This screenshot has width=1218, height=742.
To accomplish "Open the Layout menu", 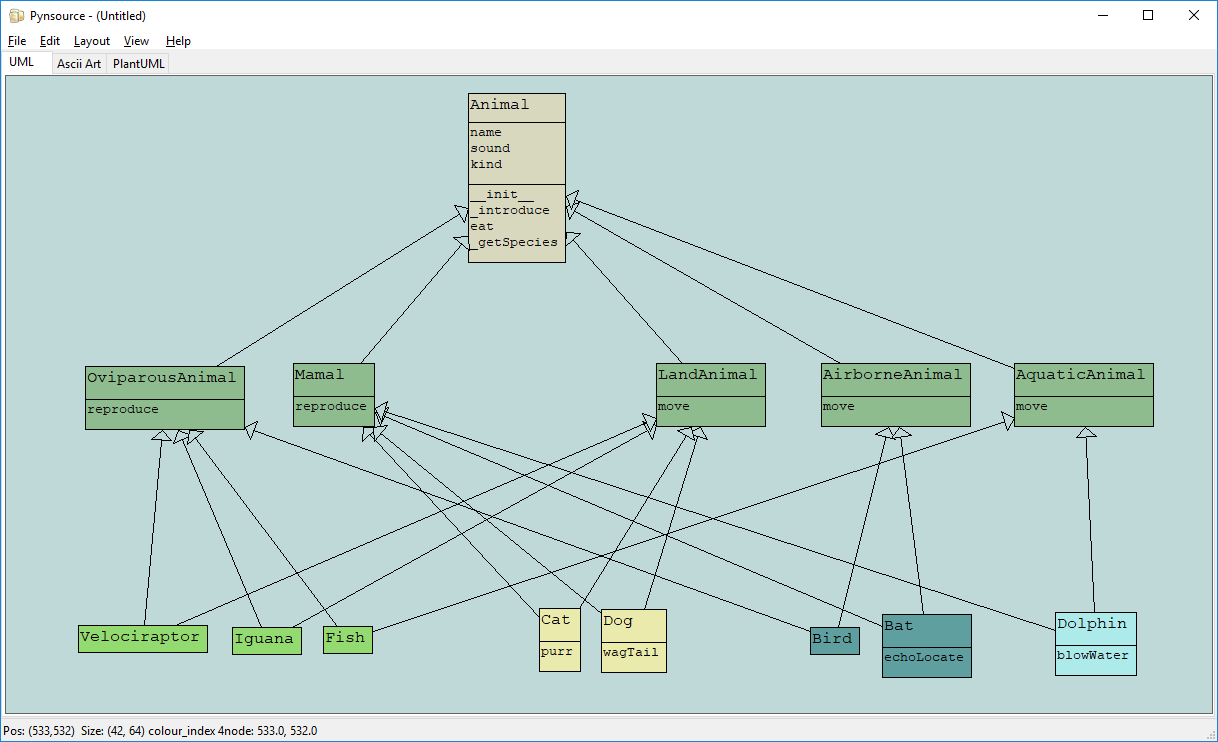I will (x=92, y=41).
